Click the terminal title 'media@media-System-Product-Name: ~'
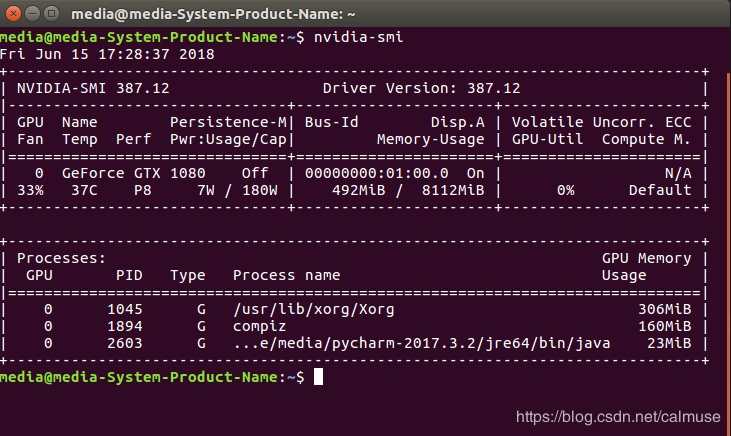Screen dimensions: 731x436 [213, 14]
